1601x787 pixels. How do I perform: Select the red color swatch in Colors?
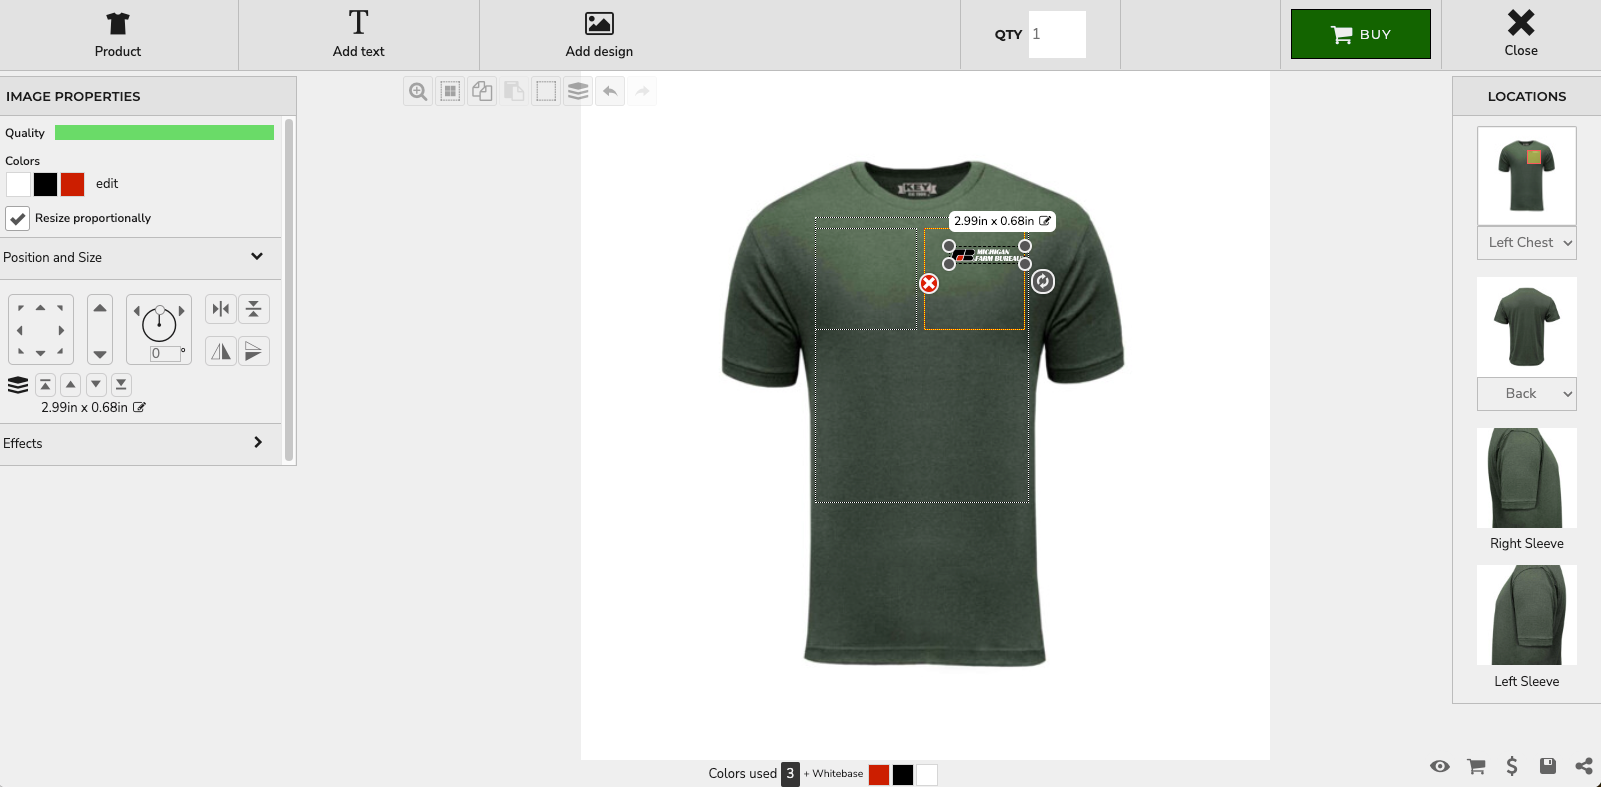(x=73, y=185)
